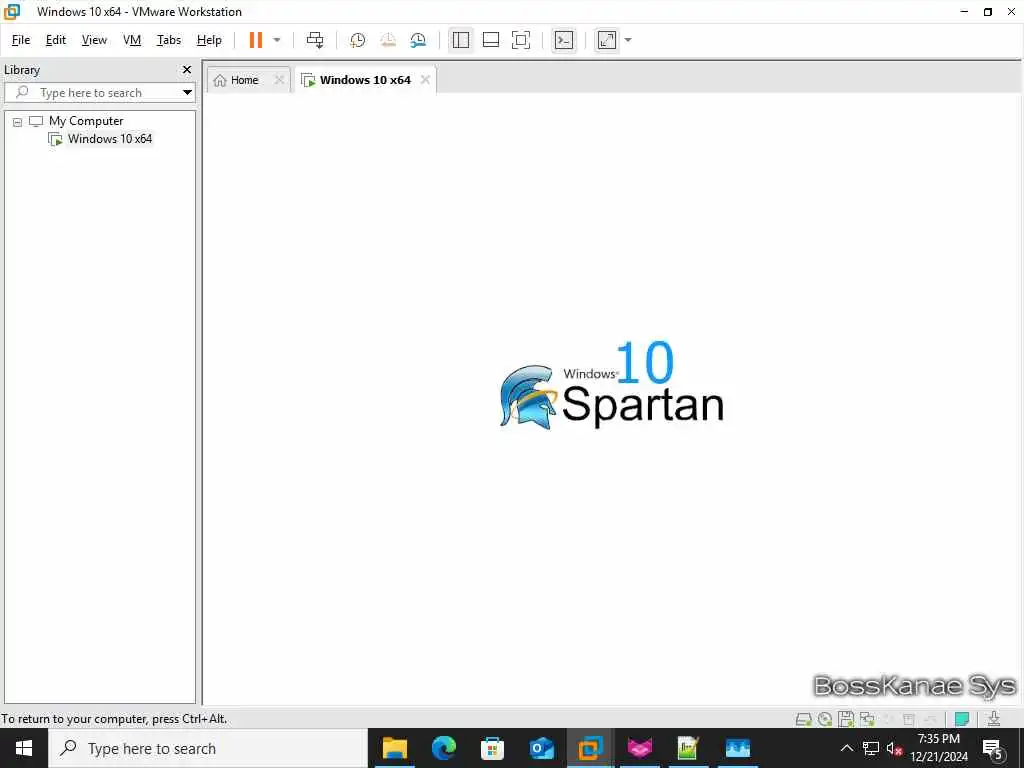Image resolution: width=1024 pixels, height=768 pixels.
Task: Revert the virtual machine to previous snapshot
Action: coord(388,40)
